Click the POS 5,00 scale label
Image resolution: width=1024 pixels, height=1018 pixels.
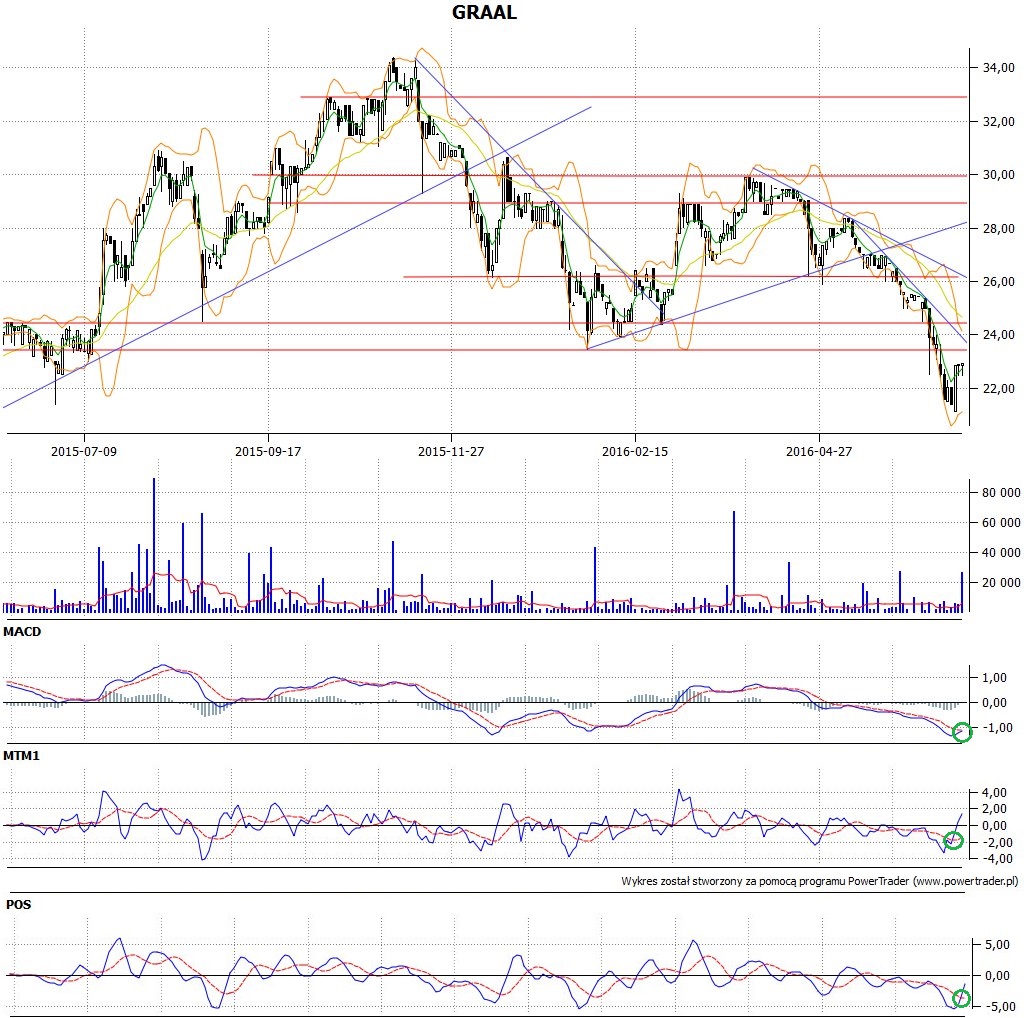click(x=997, y=945)
